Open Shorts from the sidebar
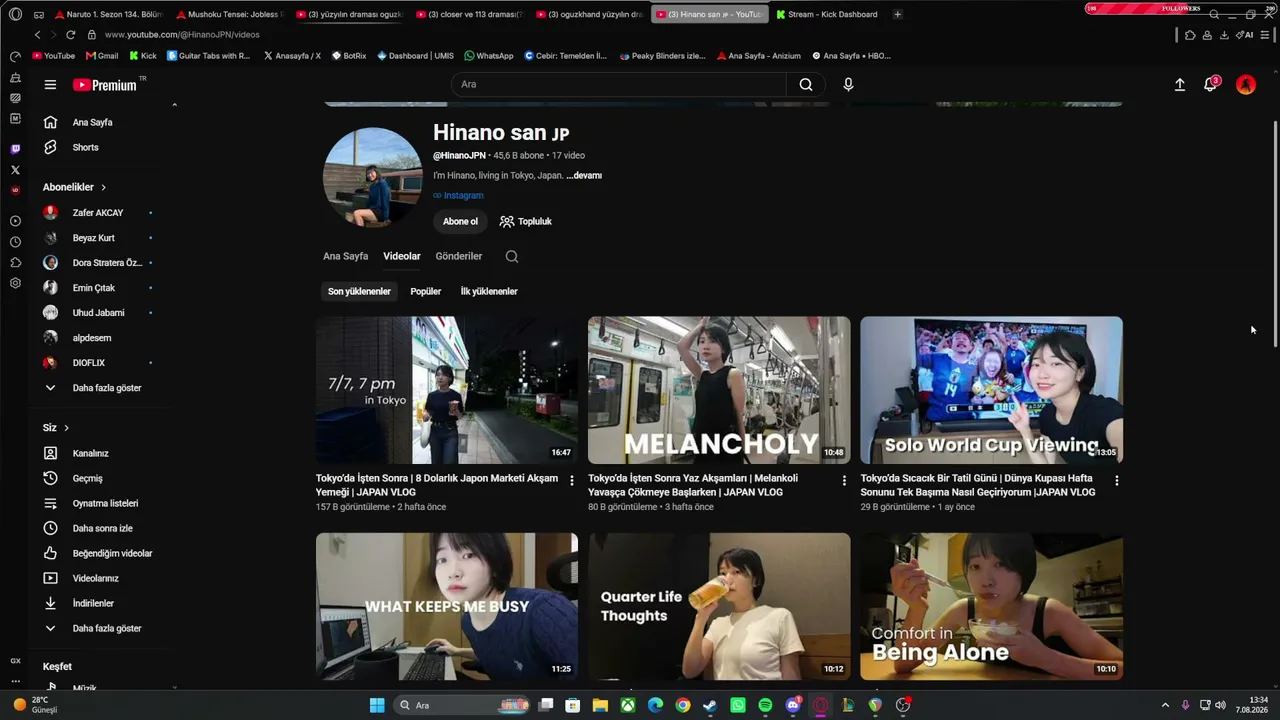Screen dimensions: 1280x720 (85, 147)
